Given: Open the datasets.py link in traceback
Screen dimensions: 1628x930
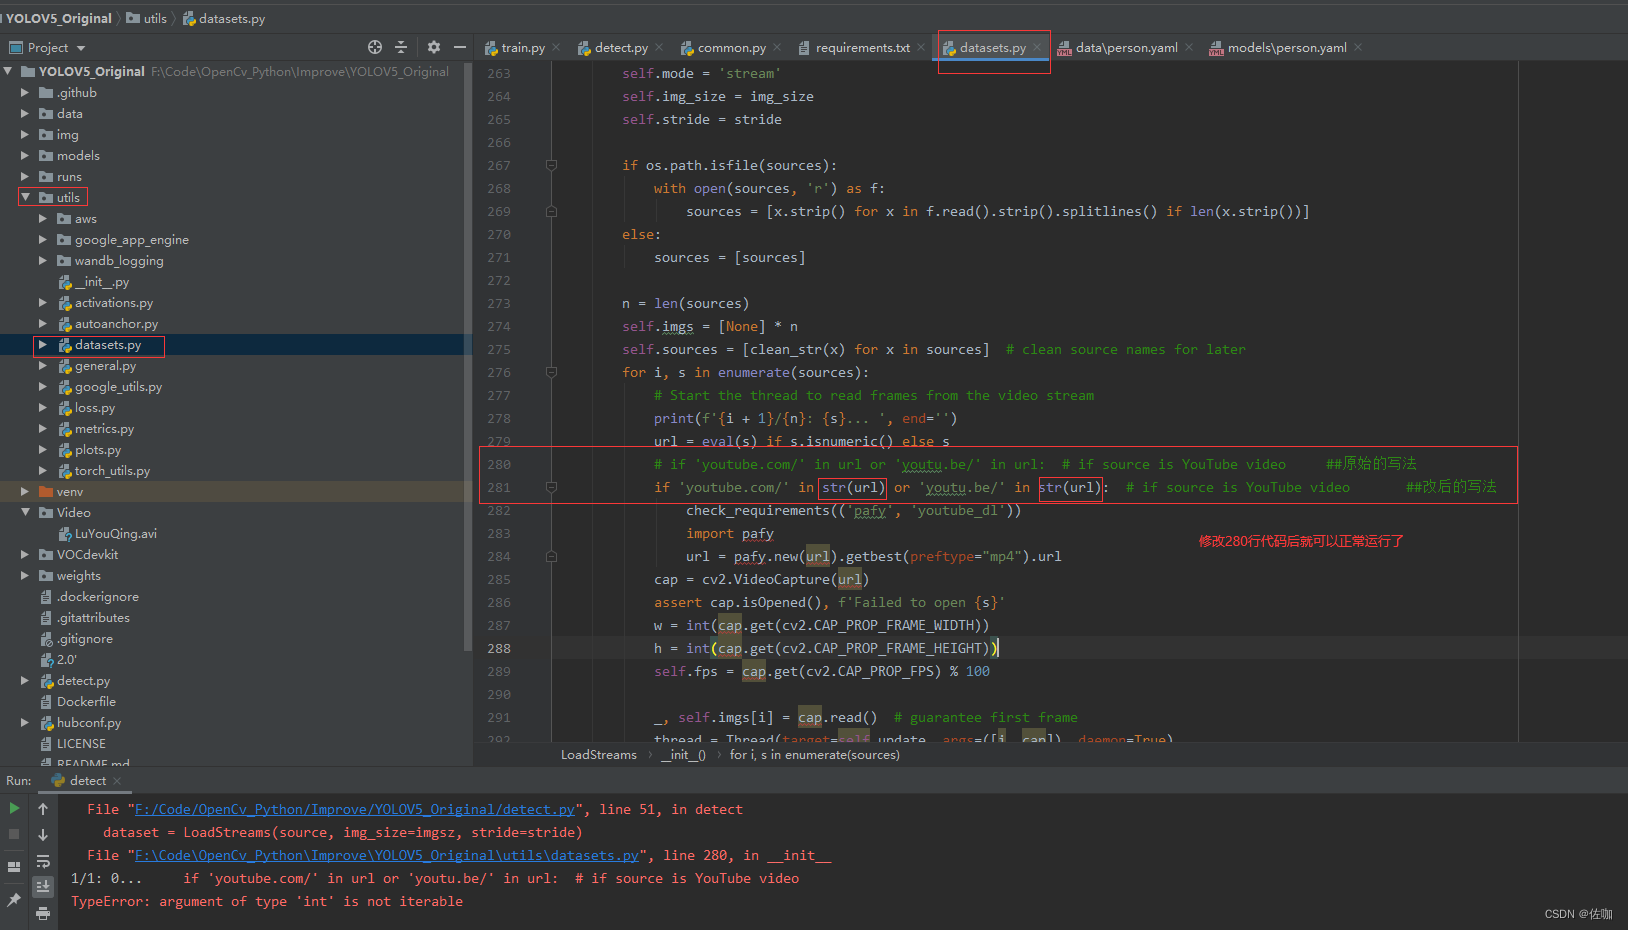Looking at the screenshot, I should [x=386, y=855].
